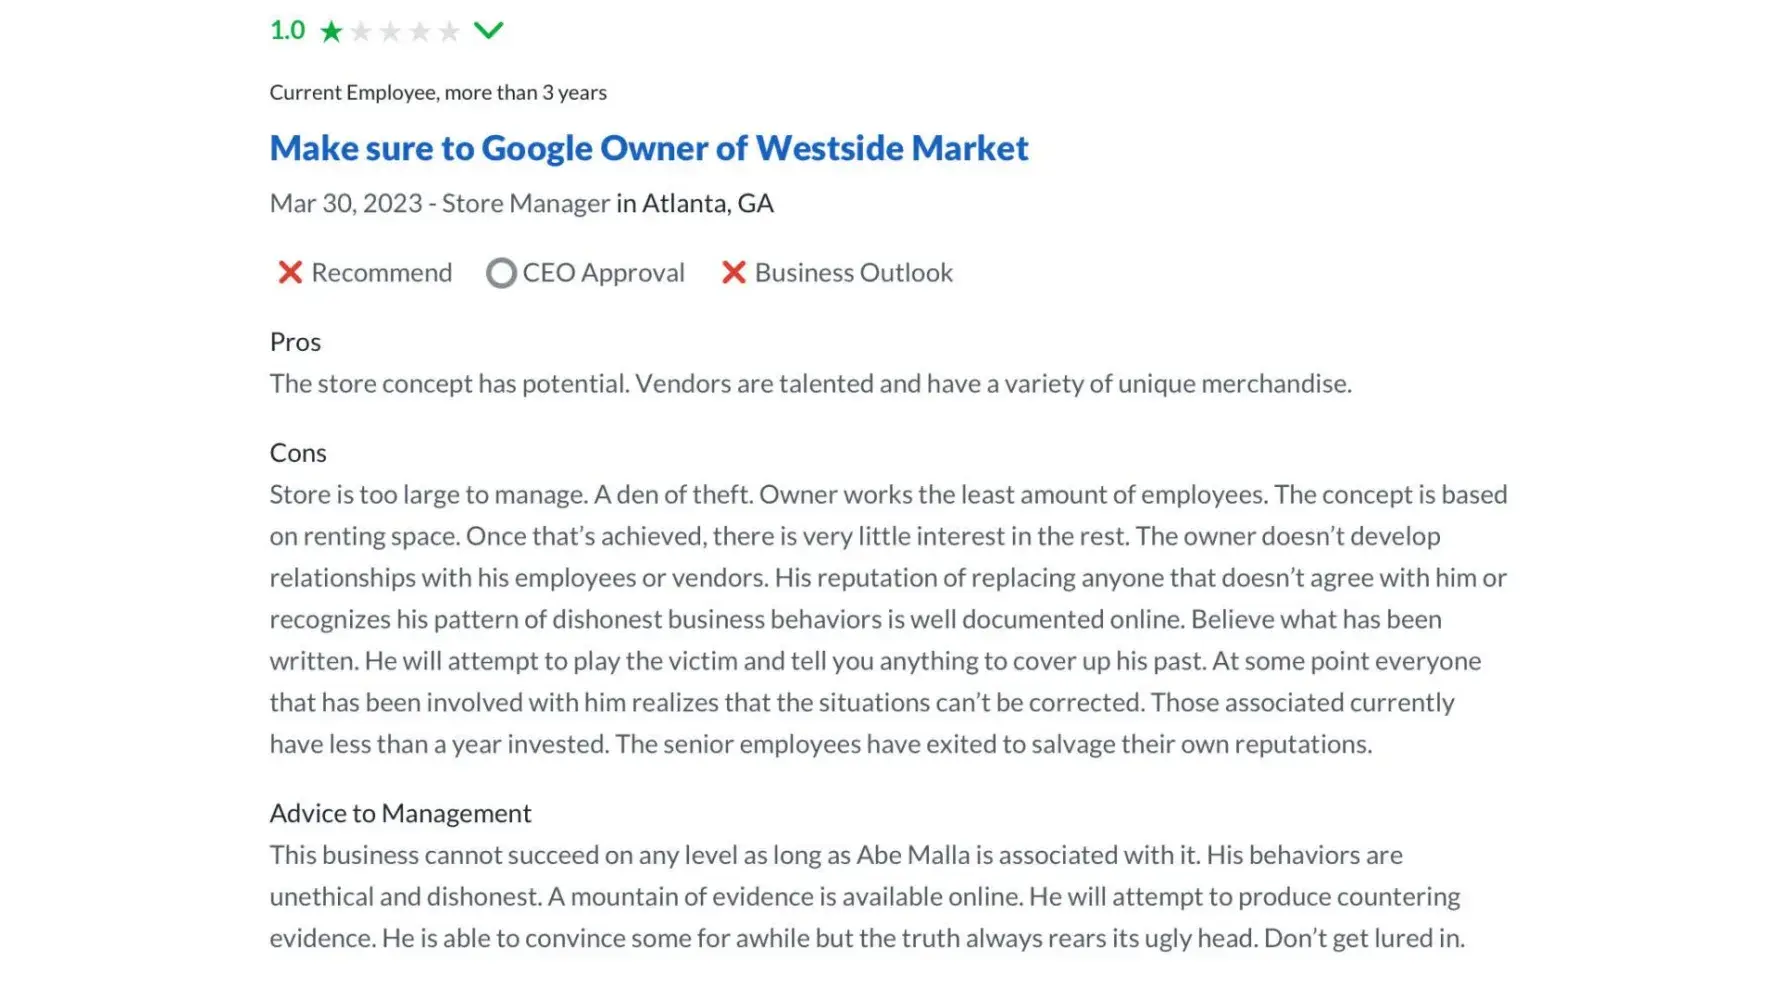Open the "Make sure to Google Owner" review title

(x=648, y=148)
